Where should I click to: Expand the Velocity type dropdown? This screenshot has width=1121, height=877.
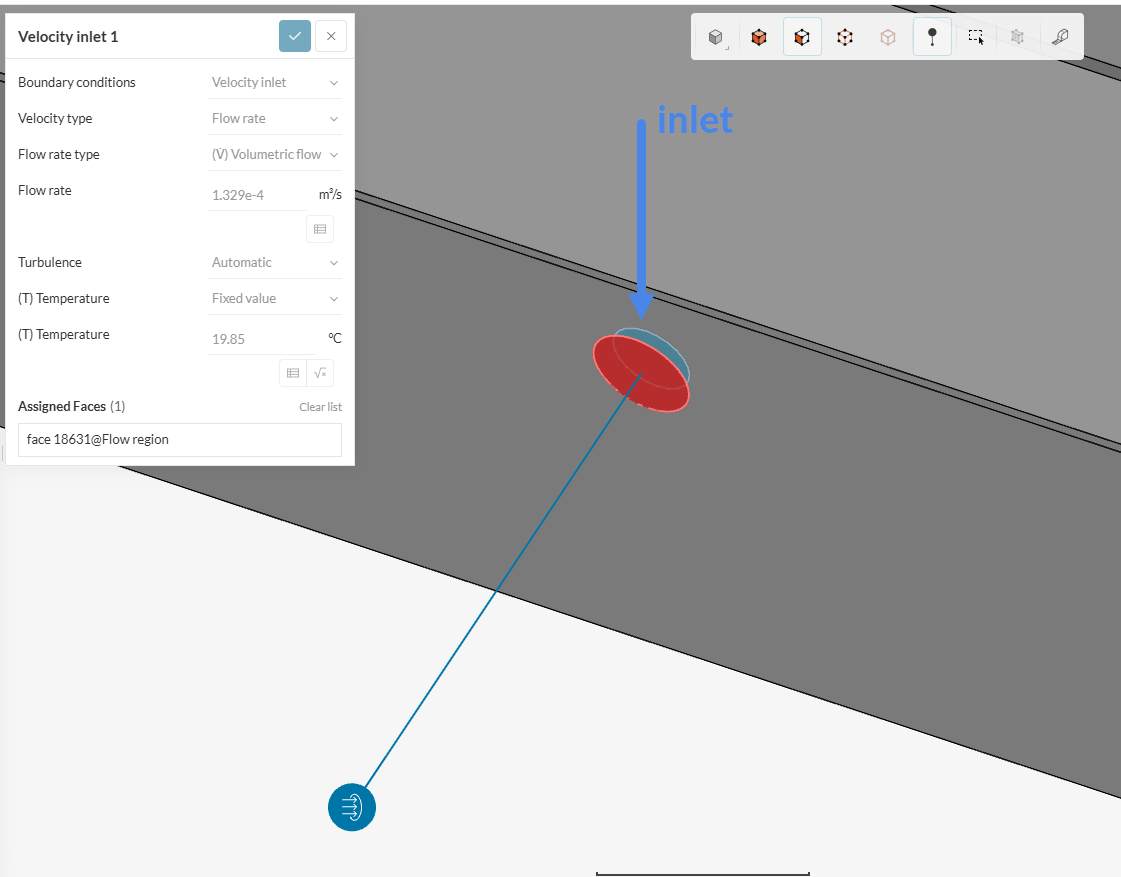coord(275,118)
